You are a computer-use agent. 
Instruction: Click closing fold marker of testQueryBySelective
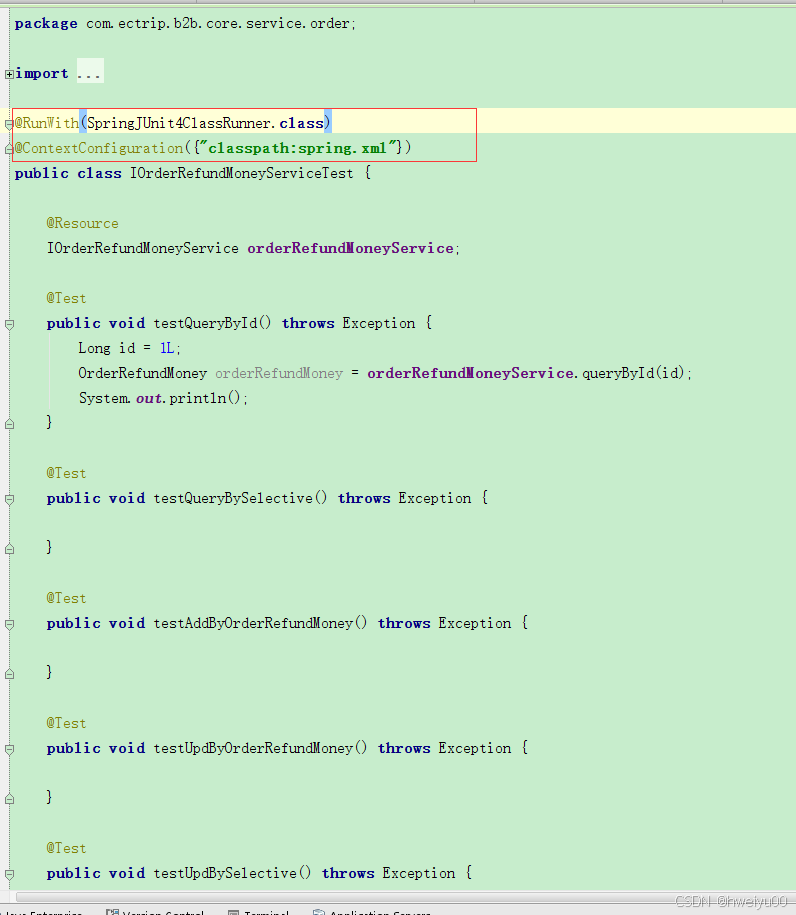point(9,549)
